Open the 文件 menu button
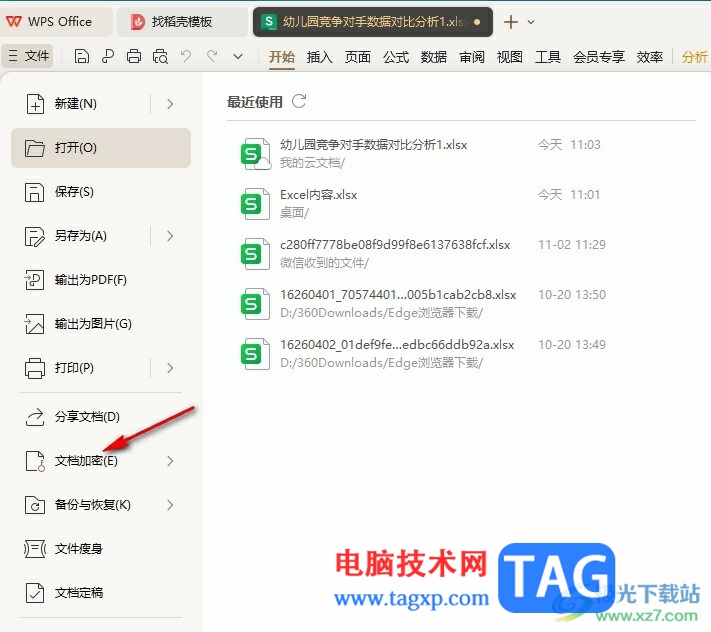The height and width of the screenshot is (632, 711). pos(28,56)
